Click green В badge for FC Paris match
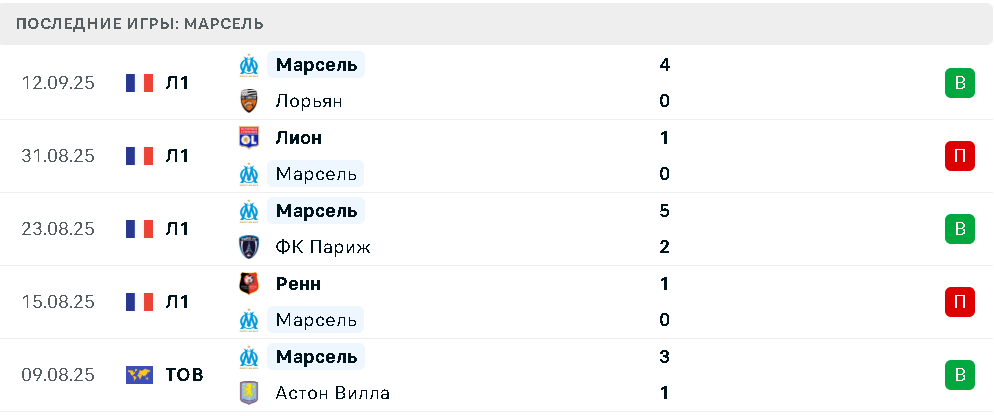Viewport: 994px width, 416px height. tap(960, 229)
